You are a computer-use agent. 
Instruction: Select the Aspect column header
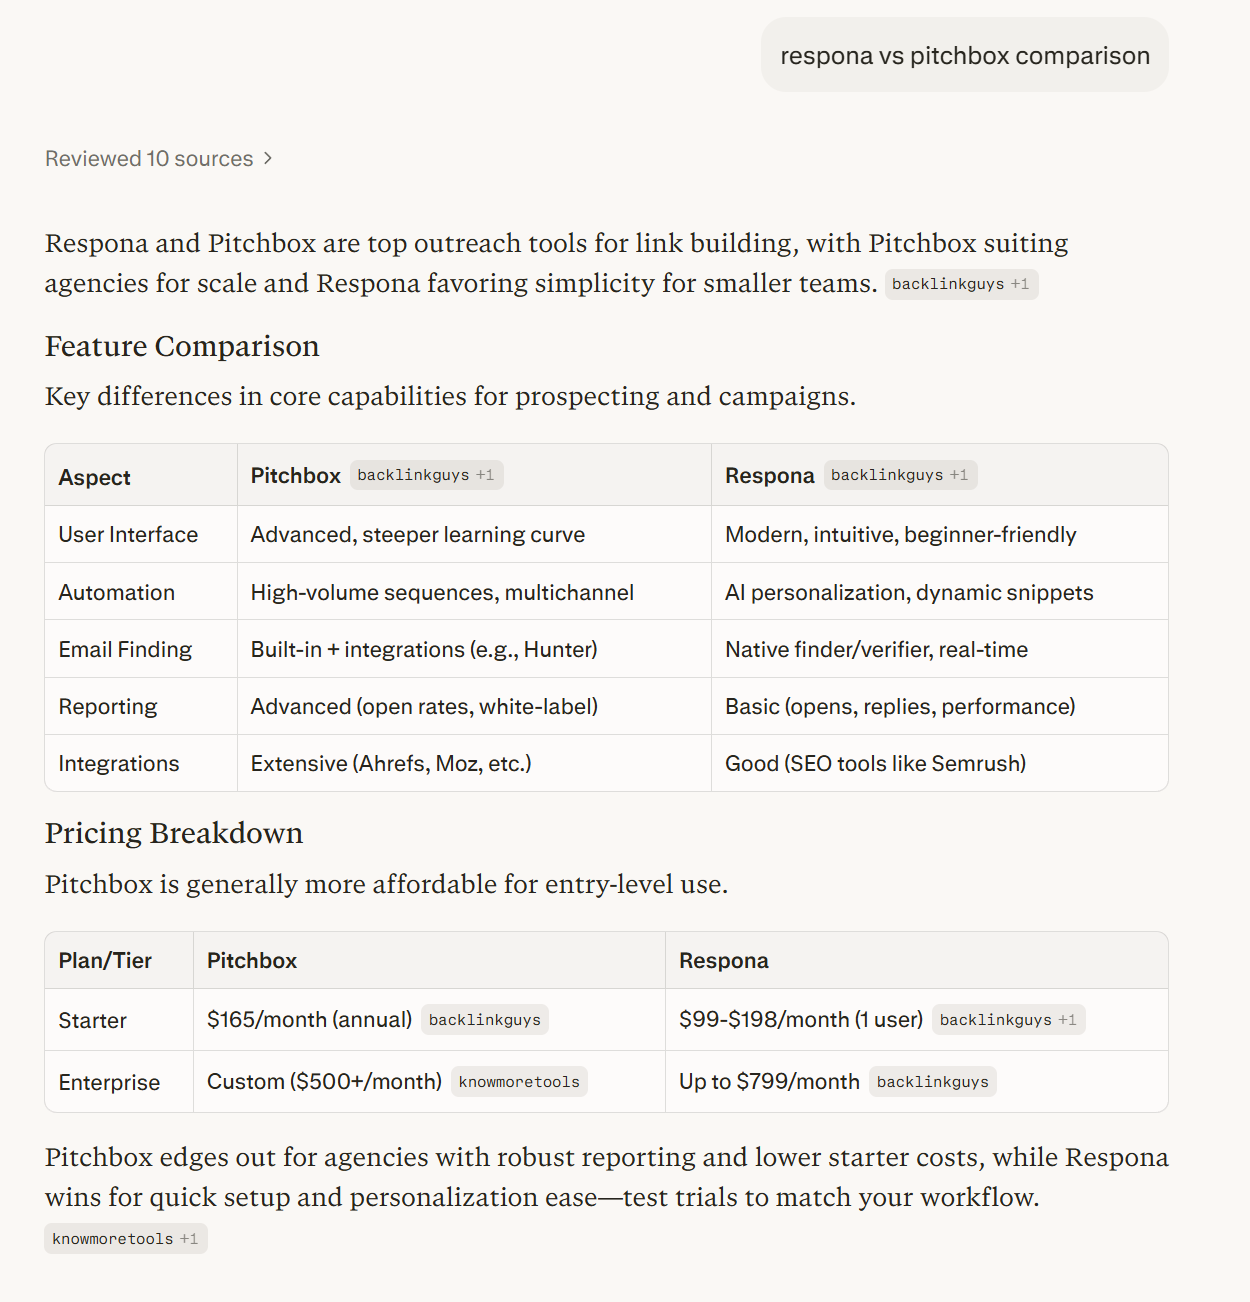pos(93,477)
